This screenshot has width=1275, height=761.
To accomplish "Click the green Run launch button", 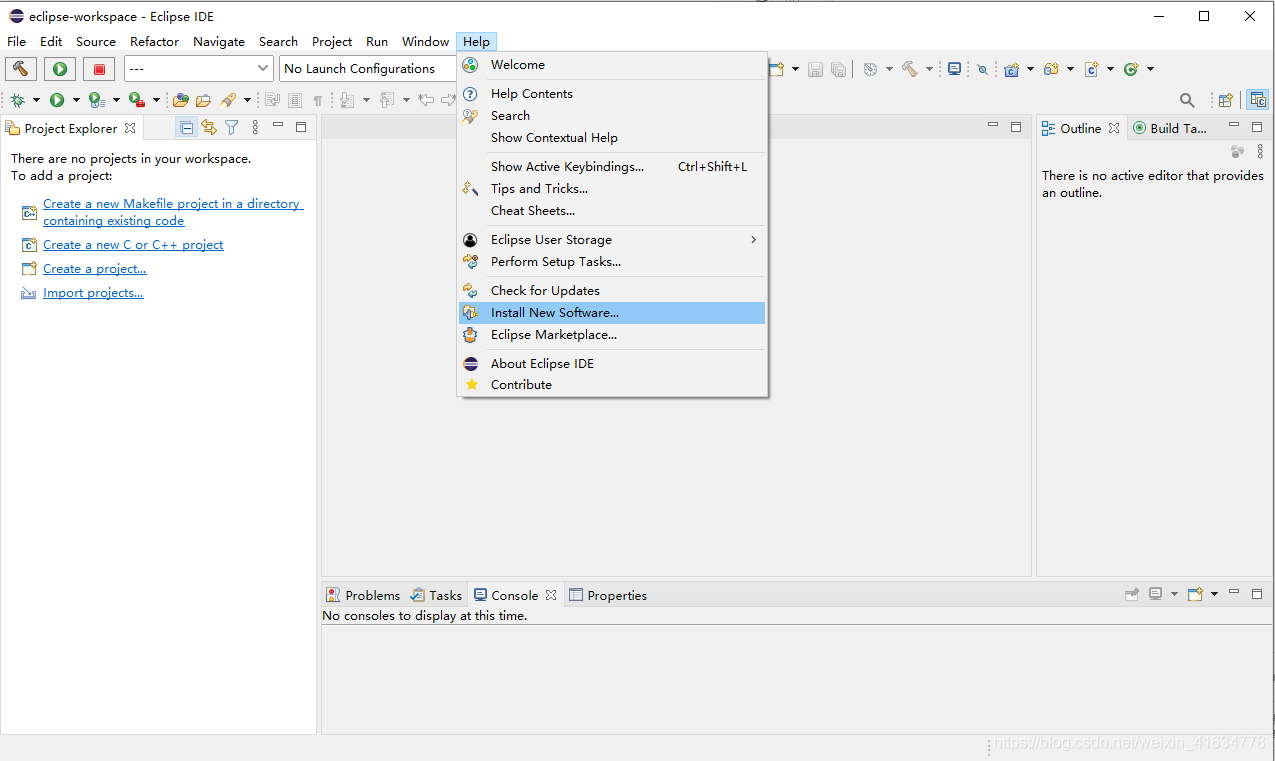I will (60, 69).
